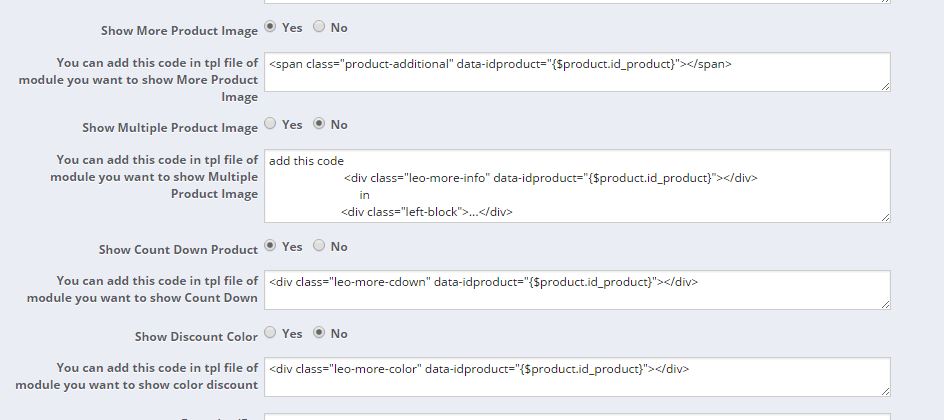This screenshot has height=420, width=944.
Task: Set Show Count Down Product to No
Action: click(319, 246)
